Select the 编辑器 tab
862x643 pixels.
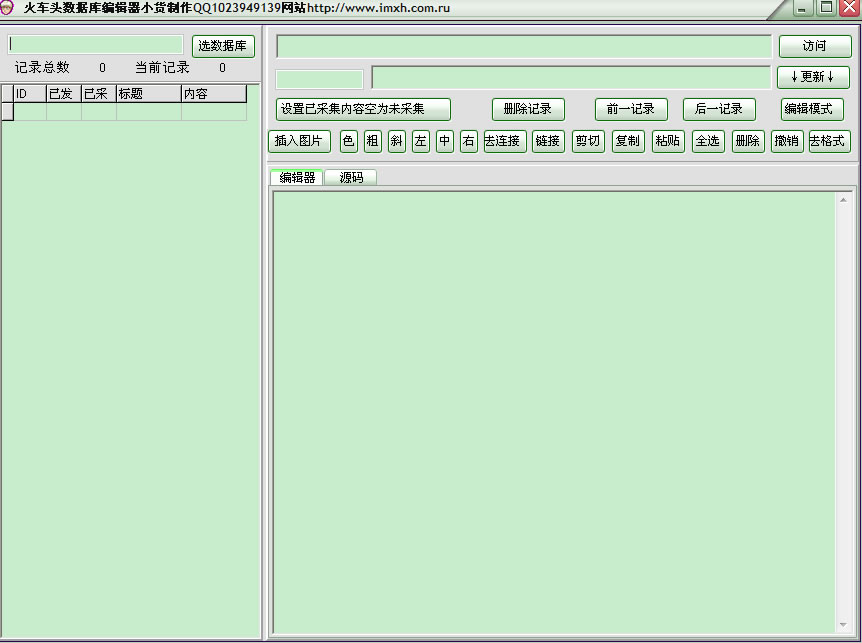tap(297, 178)
